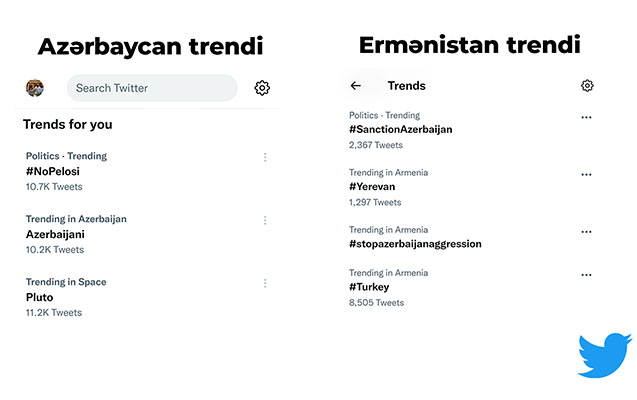The height and width of the screenshot is (400, 637).
Task: Go back using the arrow icon
Action: click(x=356, y=86)
